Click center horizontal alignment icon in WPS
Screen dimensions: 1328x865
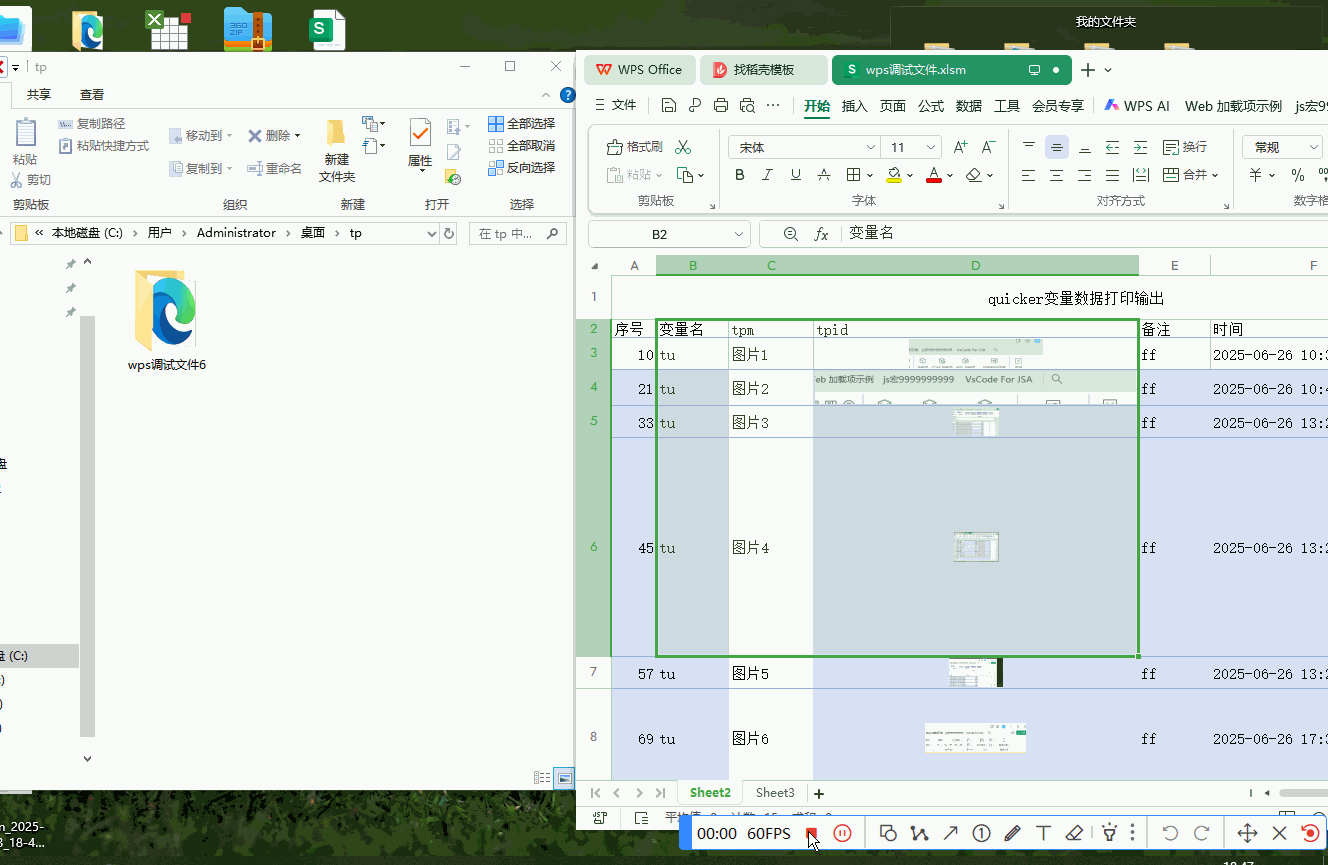click(x=1057, y=175)
